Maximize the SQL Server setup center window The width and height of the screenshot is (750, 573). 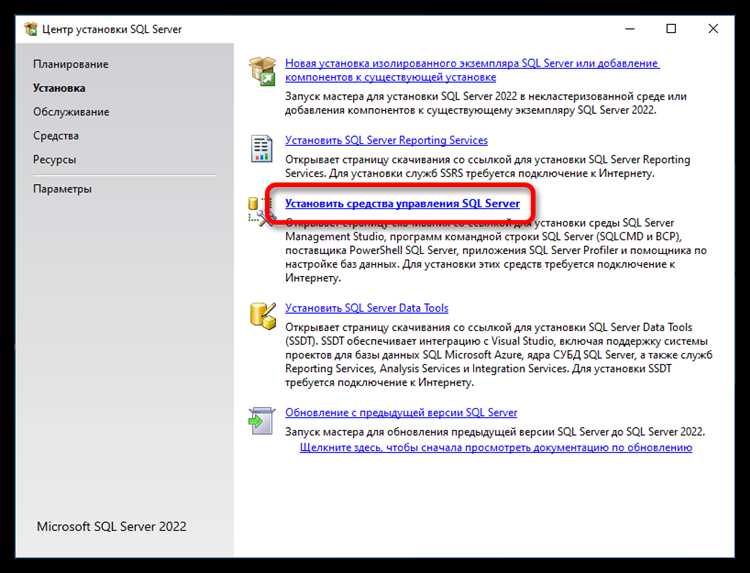coord(672,29)
